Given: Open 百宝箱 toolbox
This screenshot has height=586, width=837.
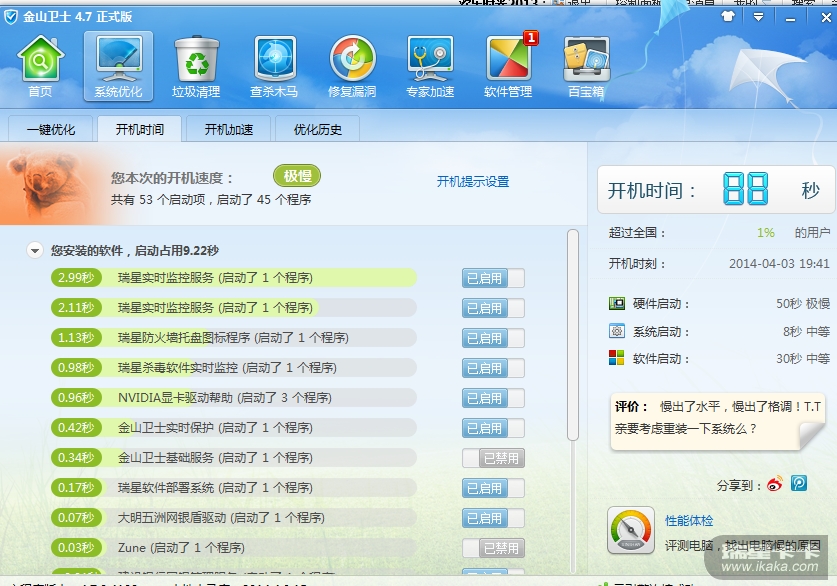Looking at the screenshot, I should 586,66.
